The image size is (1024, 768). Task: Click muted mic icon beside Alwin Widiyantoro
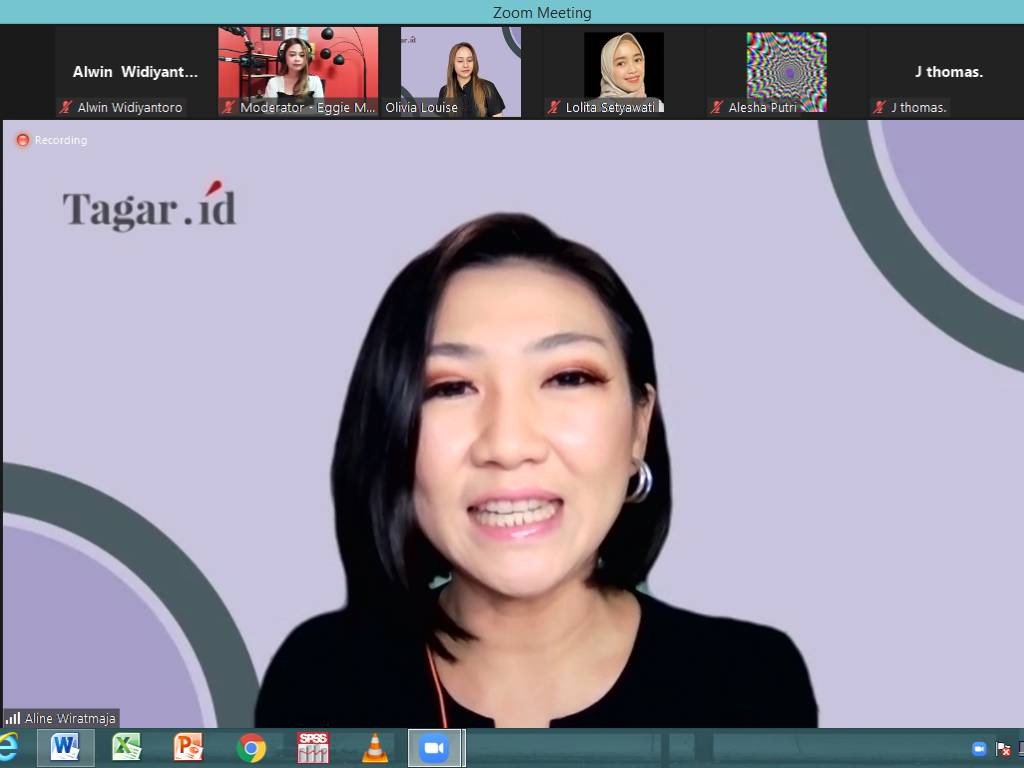65,107
